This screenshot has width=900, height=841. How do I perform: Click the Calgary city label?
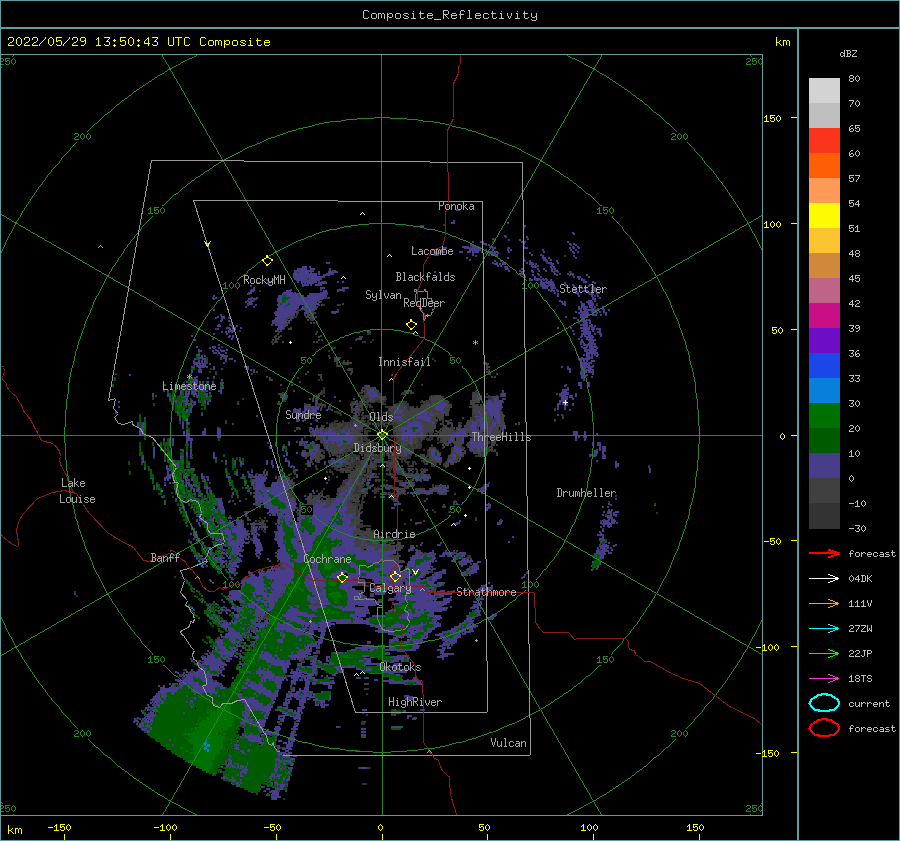pos(390,588)
